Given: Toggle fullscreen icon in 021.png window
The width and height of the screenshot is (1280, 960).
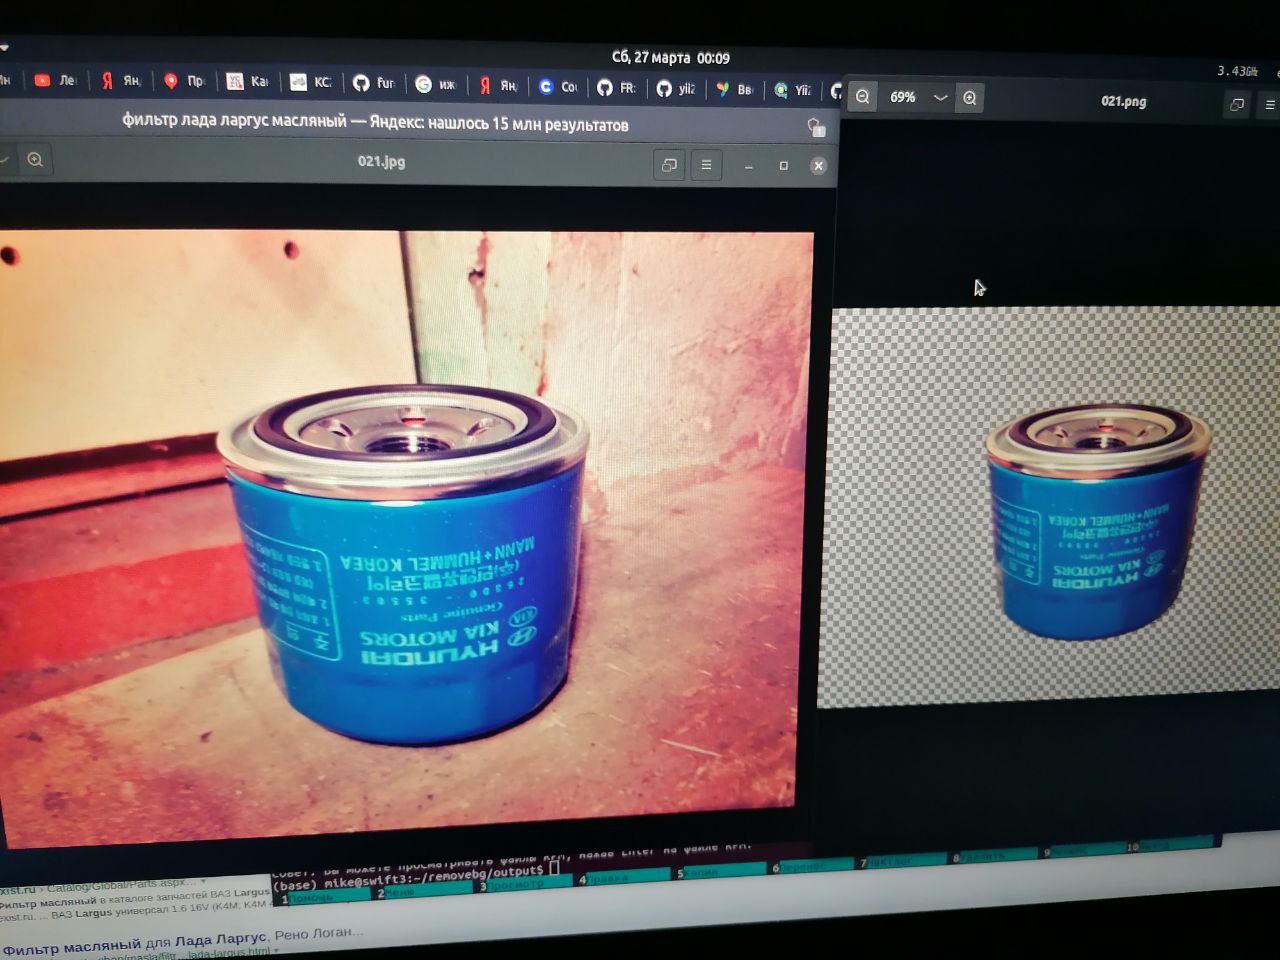Looking at the screenshot, I should click(1237, 104).
